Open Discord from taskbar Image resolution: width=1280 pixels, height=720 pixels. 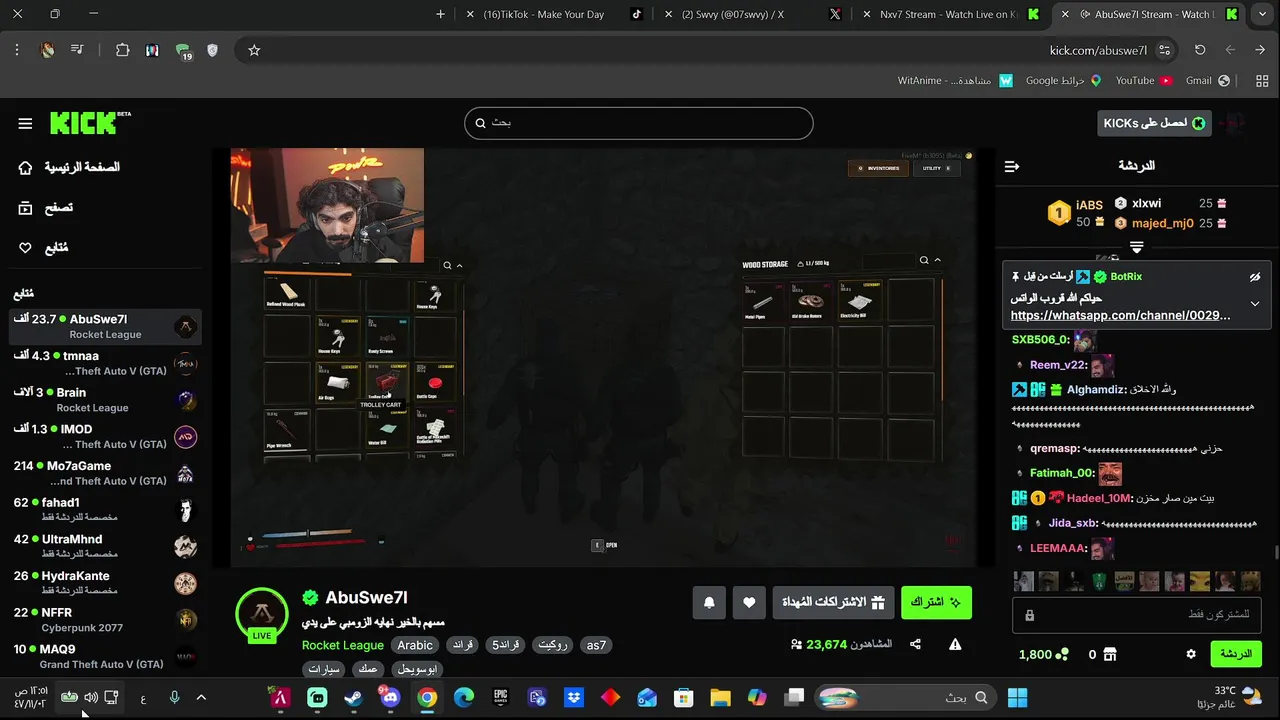(390, 697)
